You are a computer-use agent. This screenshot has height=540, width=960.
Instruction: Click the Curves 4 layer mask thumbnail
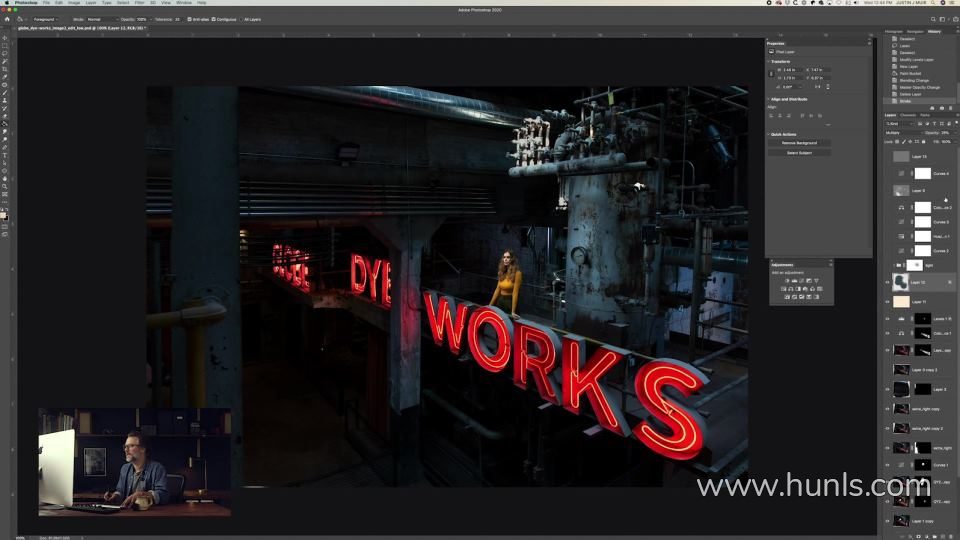tap(923, 173)
